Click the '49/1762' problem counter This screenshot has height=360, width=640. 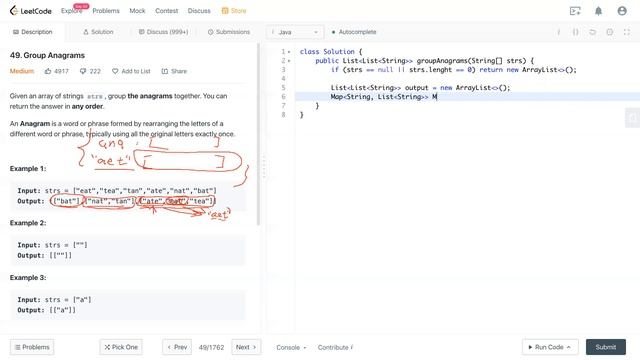211,347
